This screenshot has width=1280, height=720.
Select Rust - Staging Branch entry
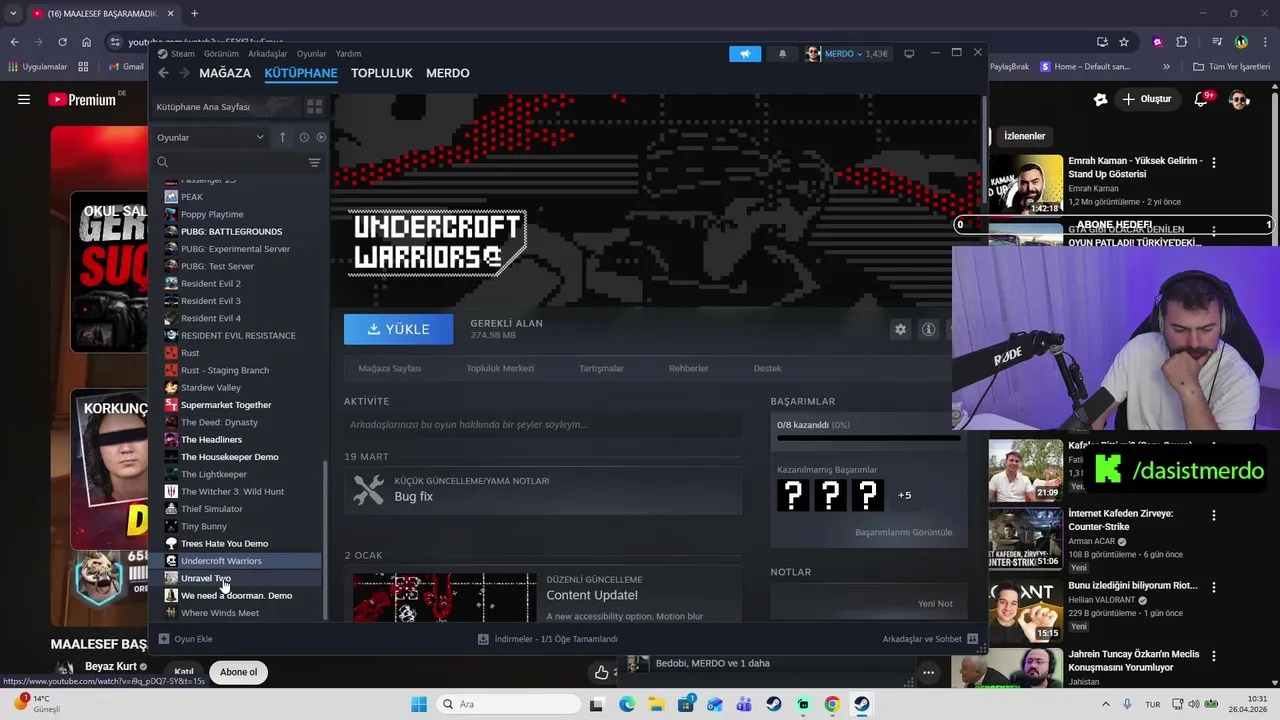coord(225,370)
